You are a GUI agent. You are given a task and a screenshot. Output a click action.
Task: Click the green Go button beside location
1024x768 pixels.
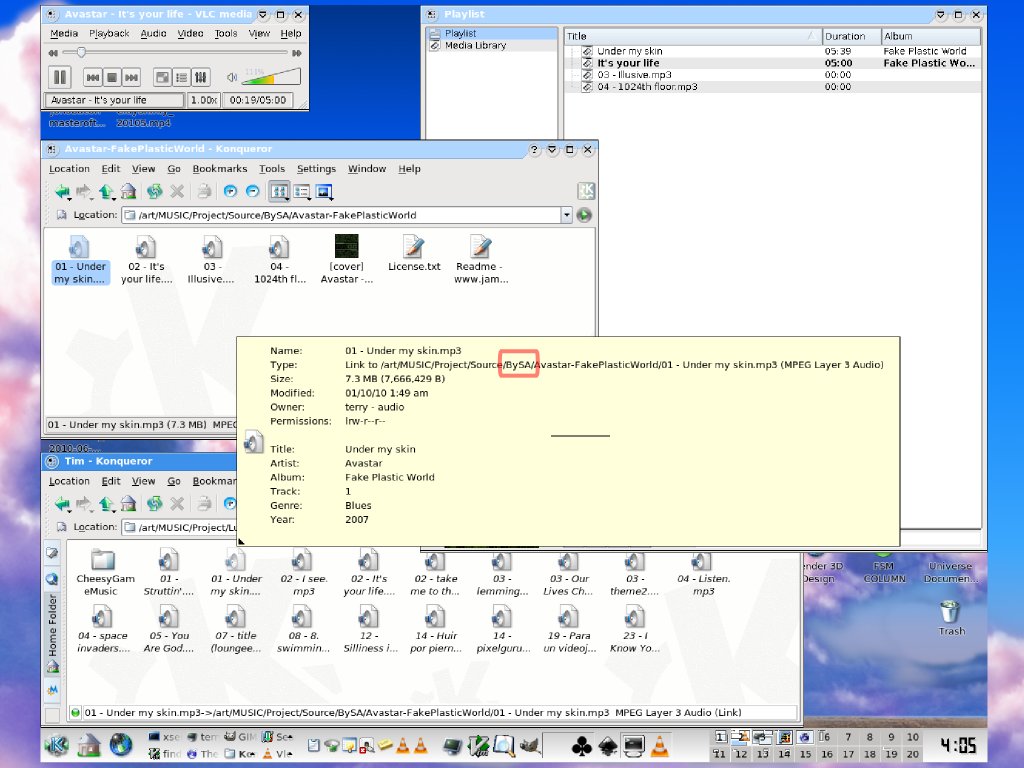[x=584, y=215]
